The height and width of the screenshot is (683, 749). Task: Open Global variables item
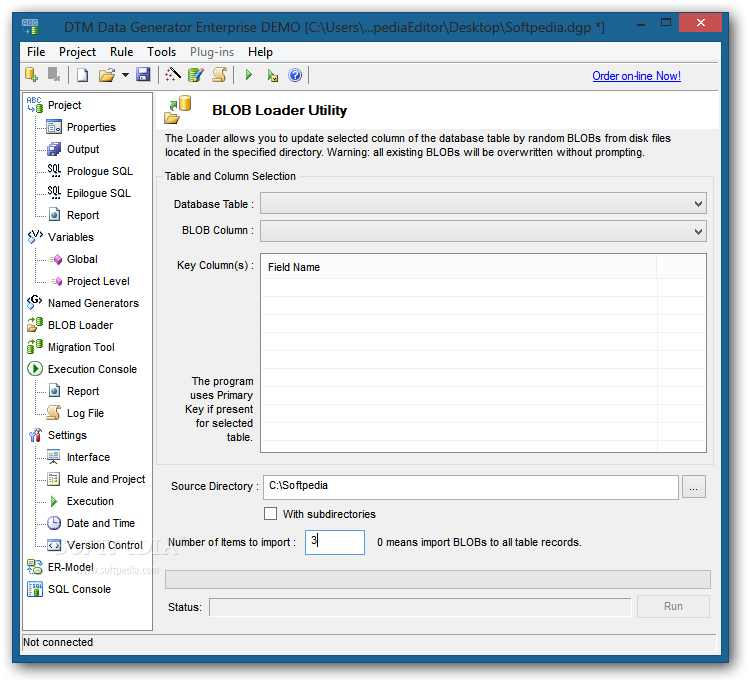pyautogui.click(x=82, y=259)
